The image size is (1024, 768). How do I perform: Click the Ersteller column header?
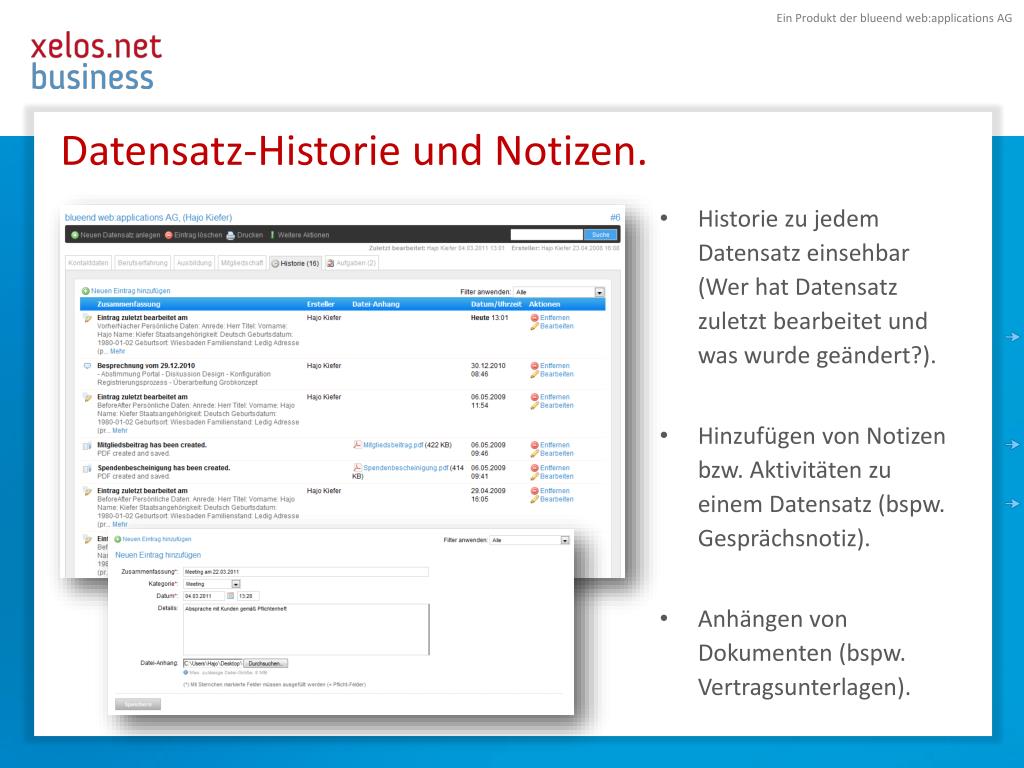pyautogui.click(x=321, y=304)
